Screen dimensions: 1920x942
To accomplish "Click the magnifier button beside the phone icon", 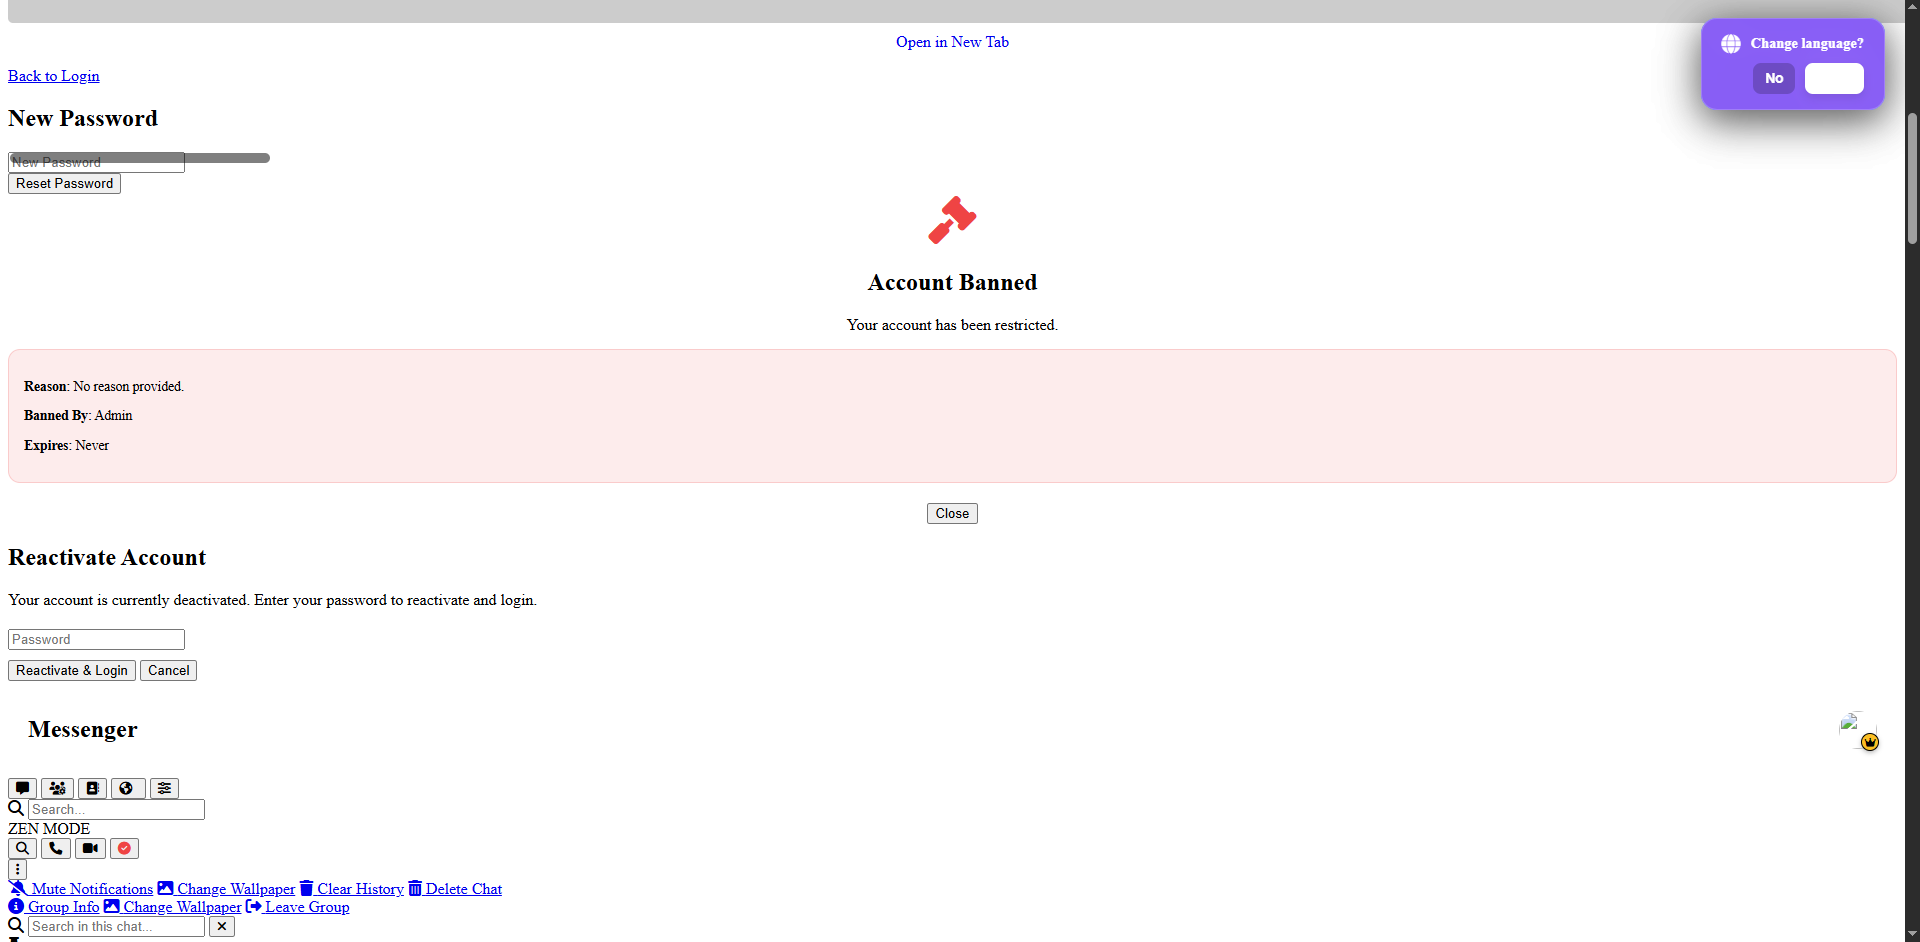I will pos(22,848).
